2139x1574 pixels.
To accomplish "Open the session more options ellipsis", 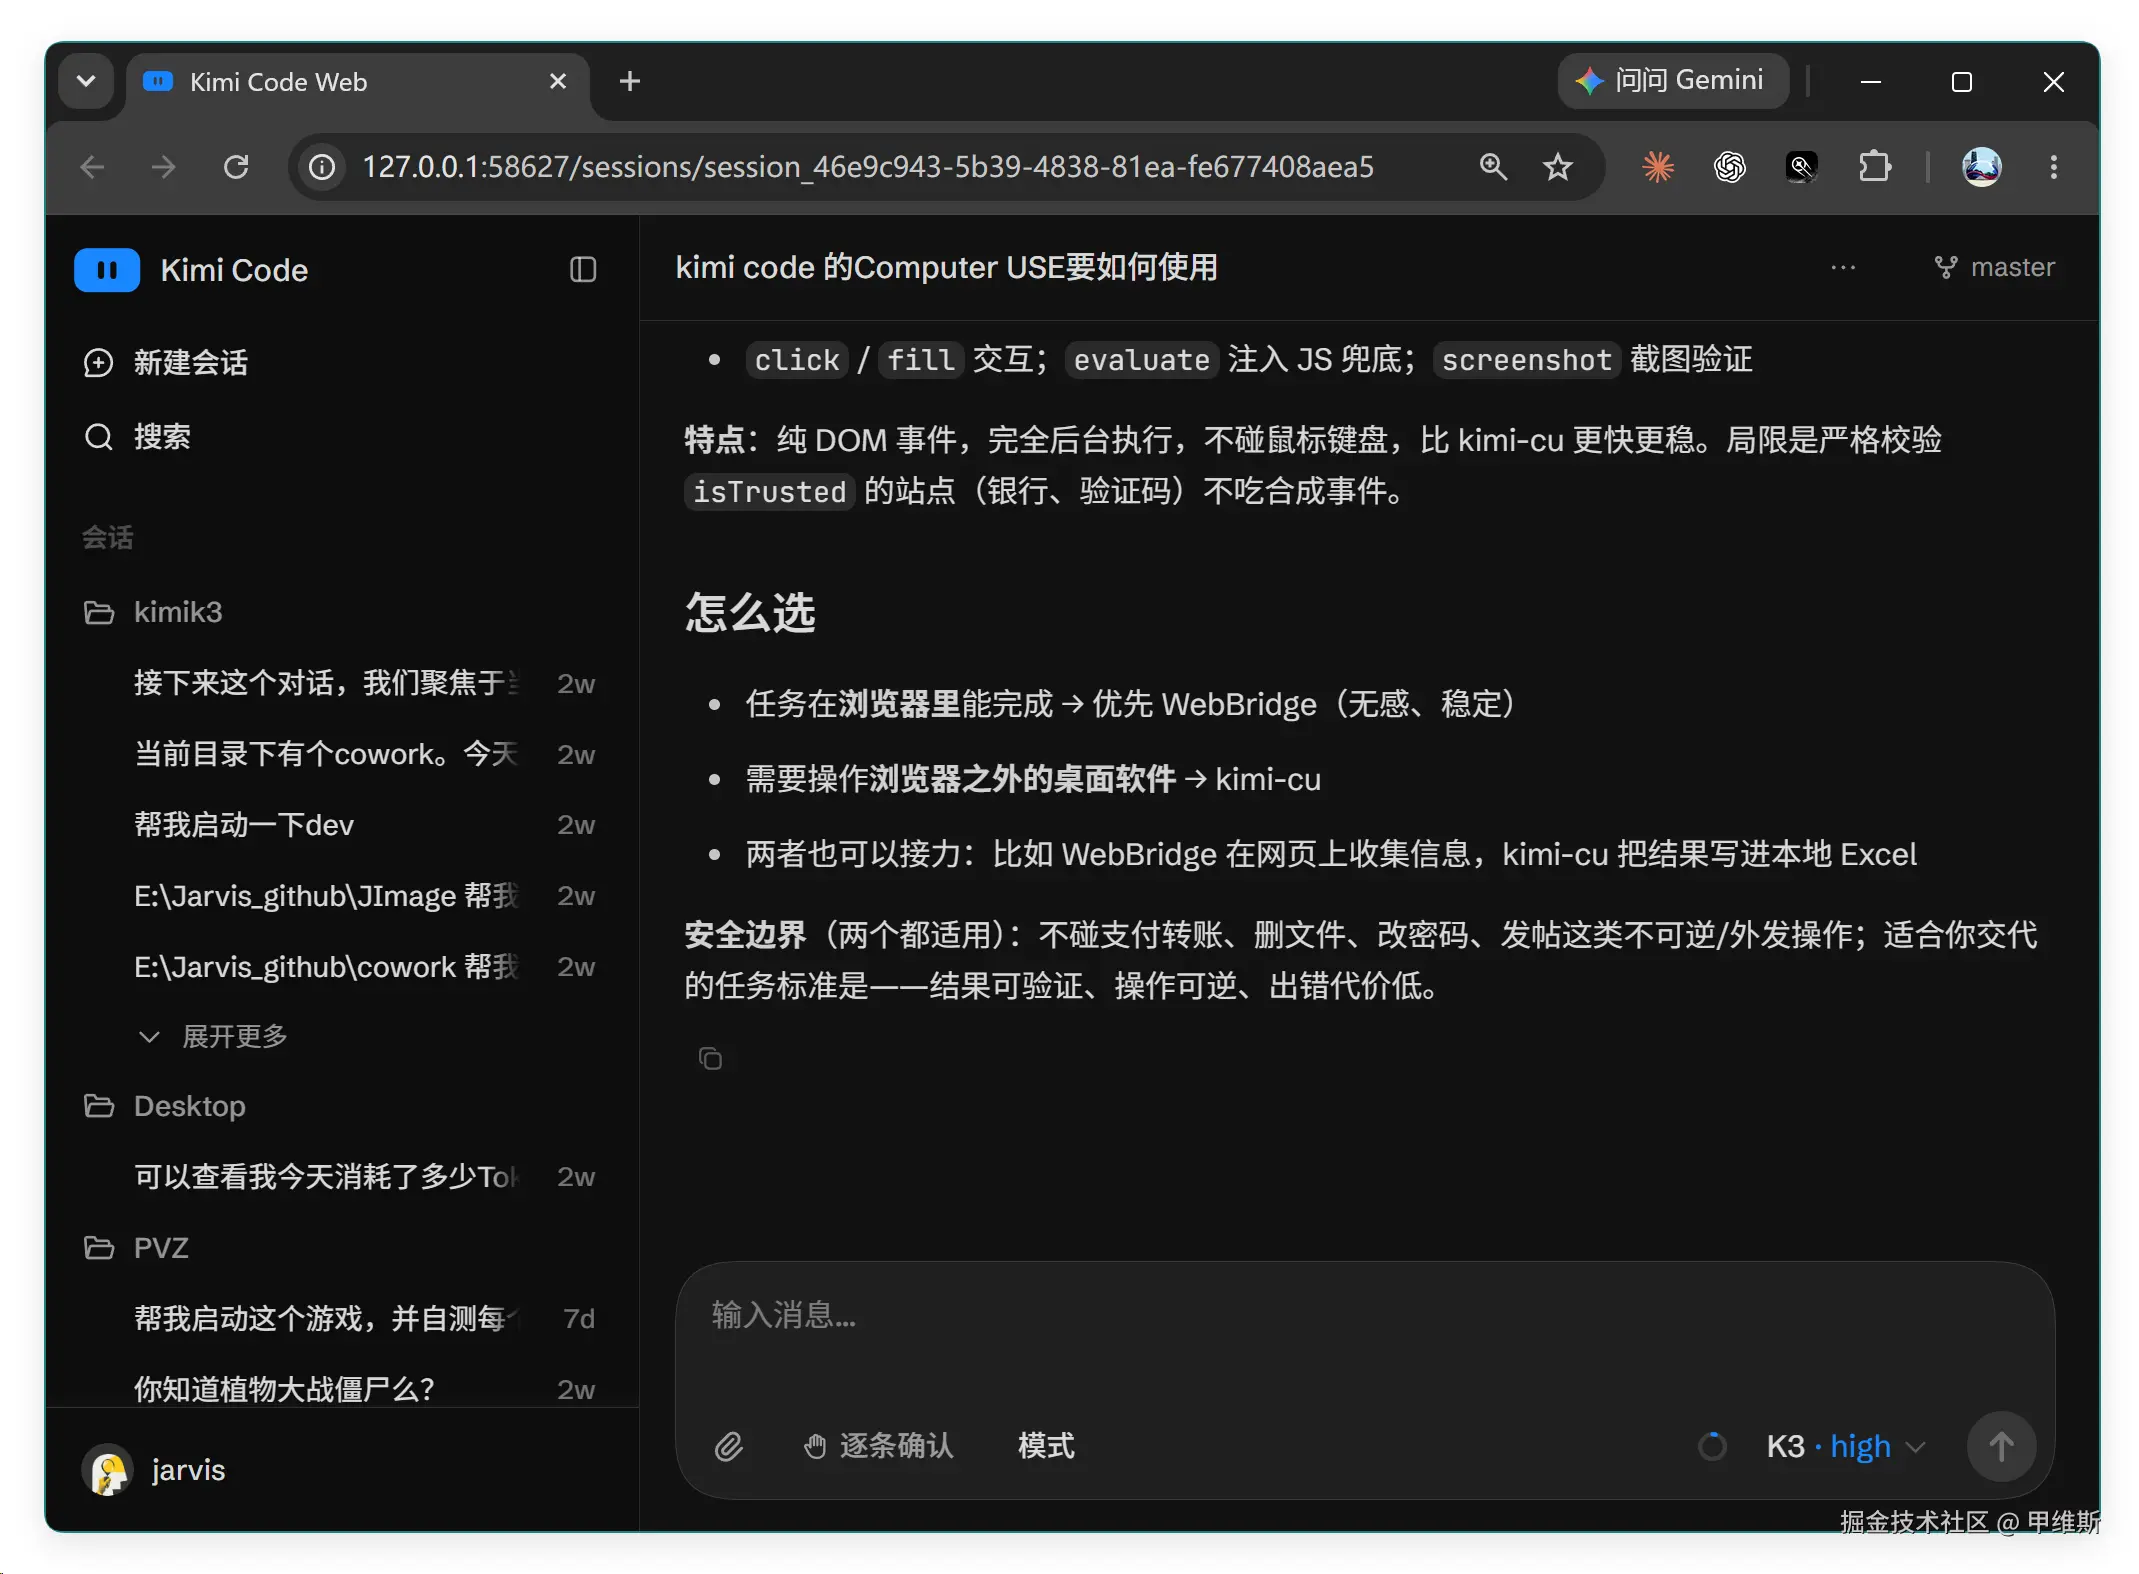I will click(1843, 267).
